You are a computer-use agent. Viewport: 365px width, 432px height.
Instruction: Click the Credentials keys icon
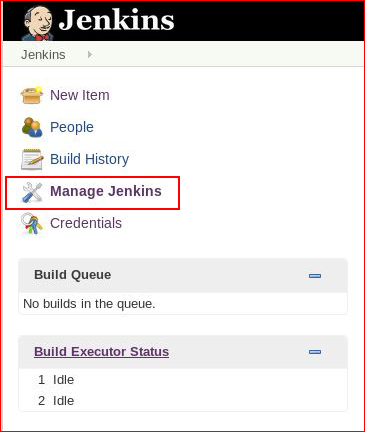click(32, 223)
